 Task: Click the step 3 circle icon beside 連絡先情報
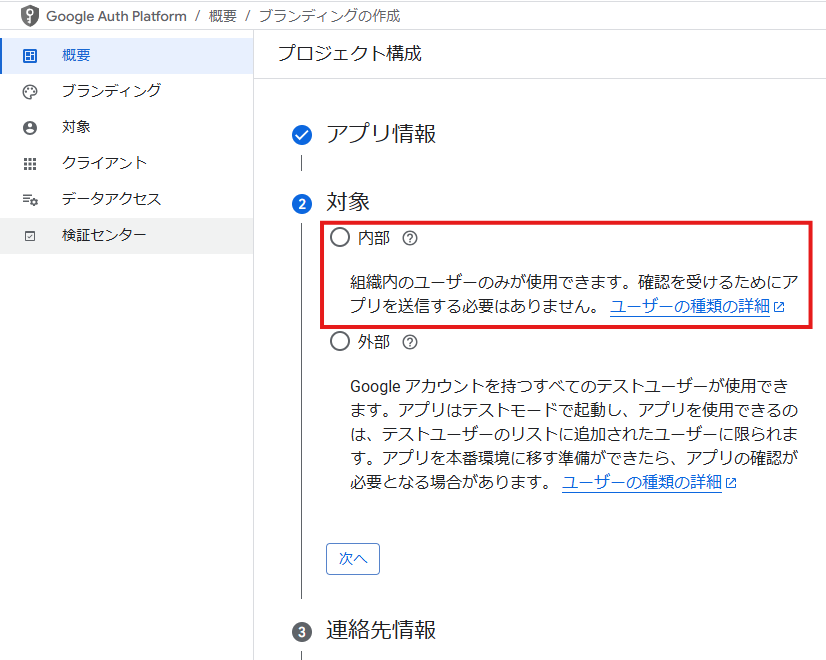(x=302, y=632)
